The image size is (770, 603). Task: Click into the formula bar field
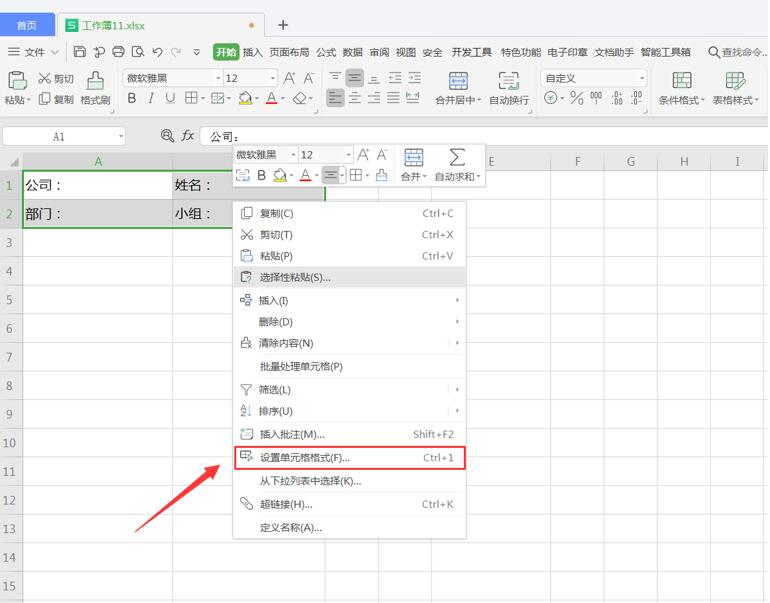[484, 136]
